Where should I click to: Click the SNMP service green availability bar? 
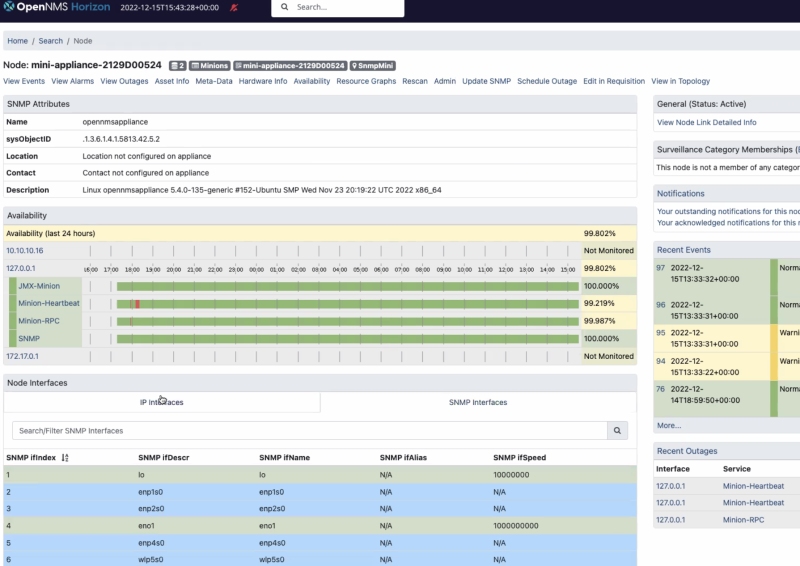[347, 339]
